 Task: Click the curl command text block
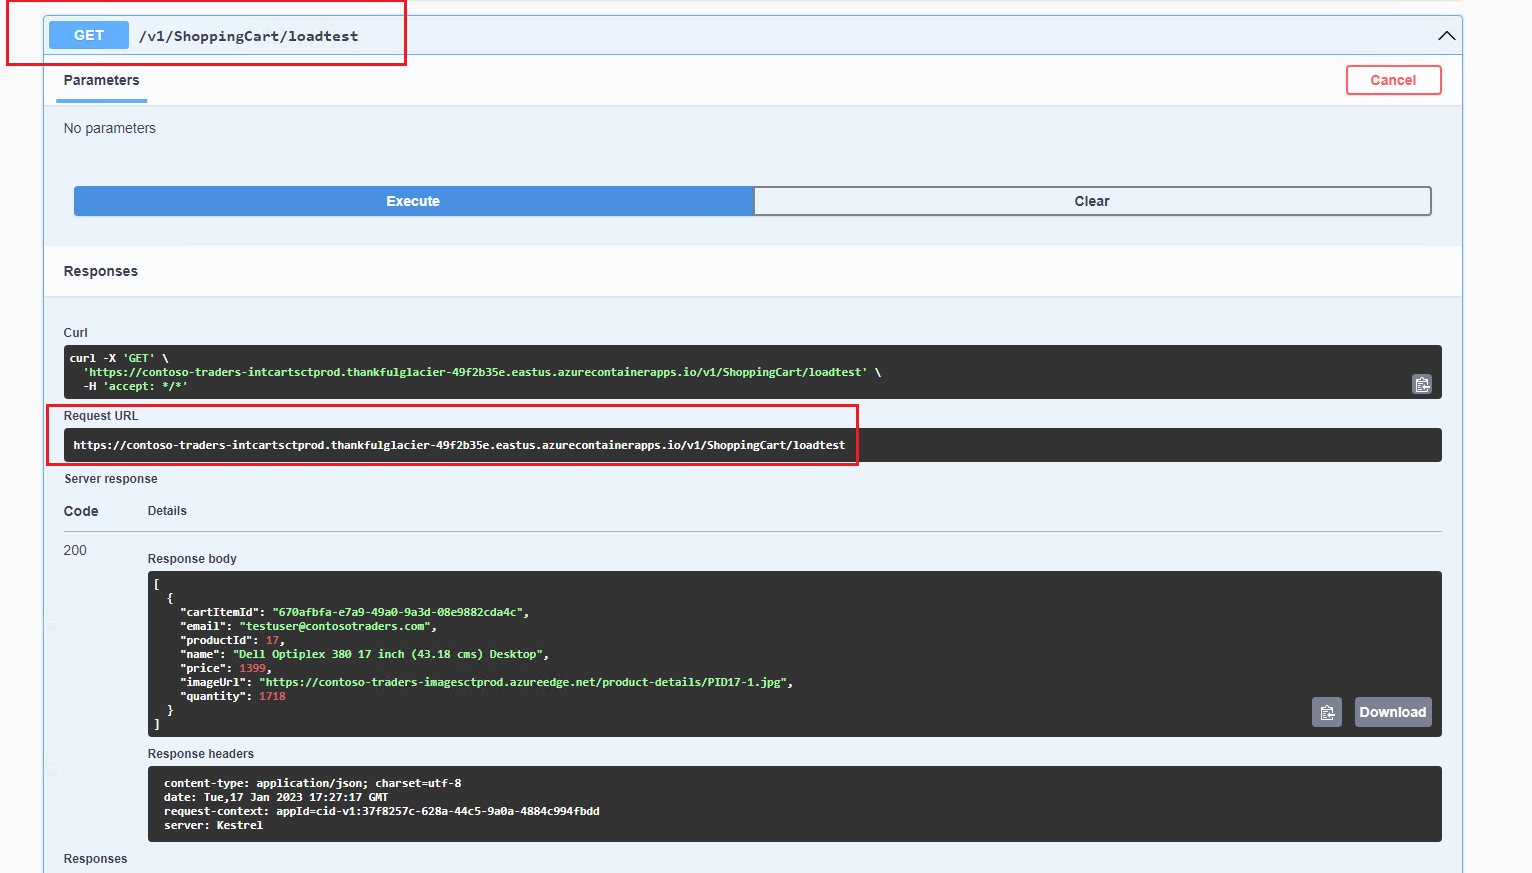point(752,372)
